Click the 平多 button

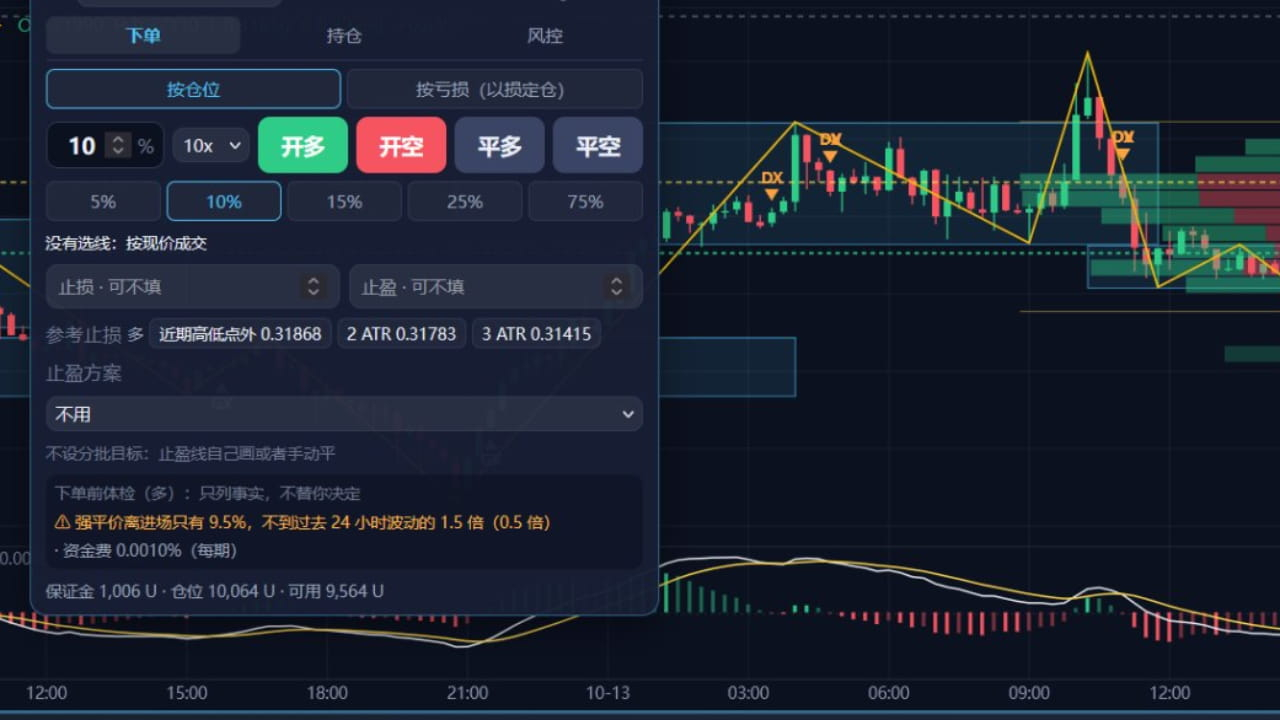pyautogui.click(x=500, y=145)
